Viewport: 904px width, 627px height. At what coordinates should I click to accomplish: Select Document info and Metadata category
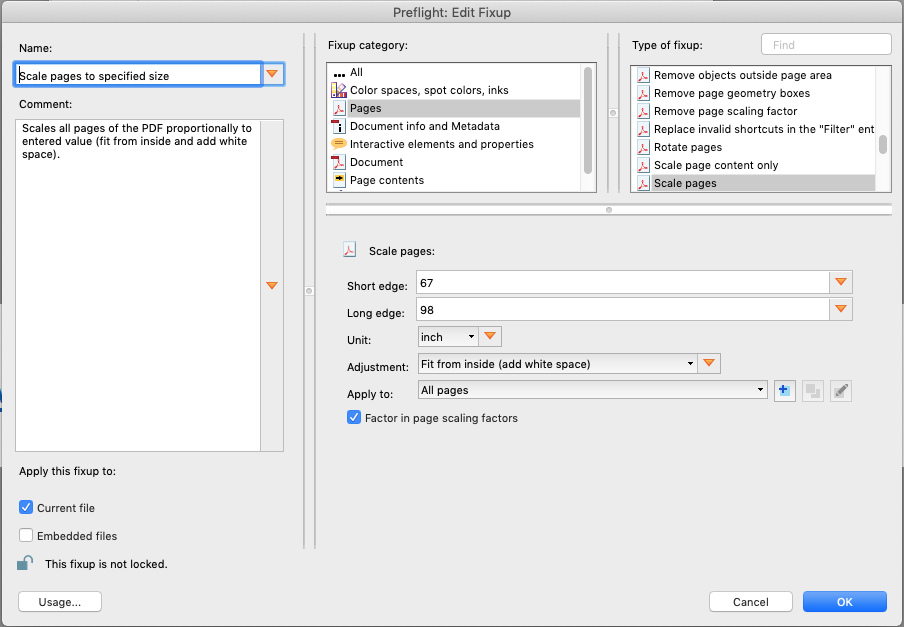coord(424,126)
